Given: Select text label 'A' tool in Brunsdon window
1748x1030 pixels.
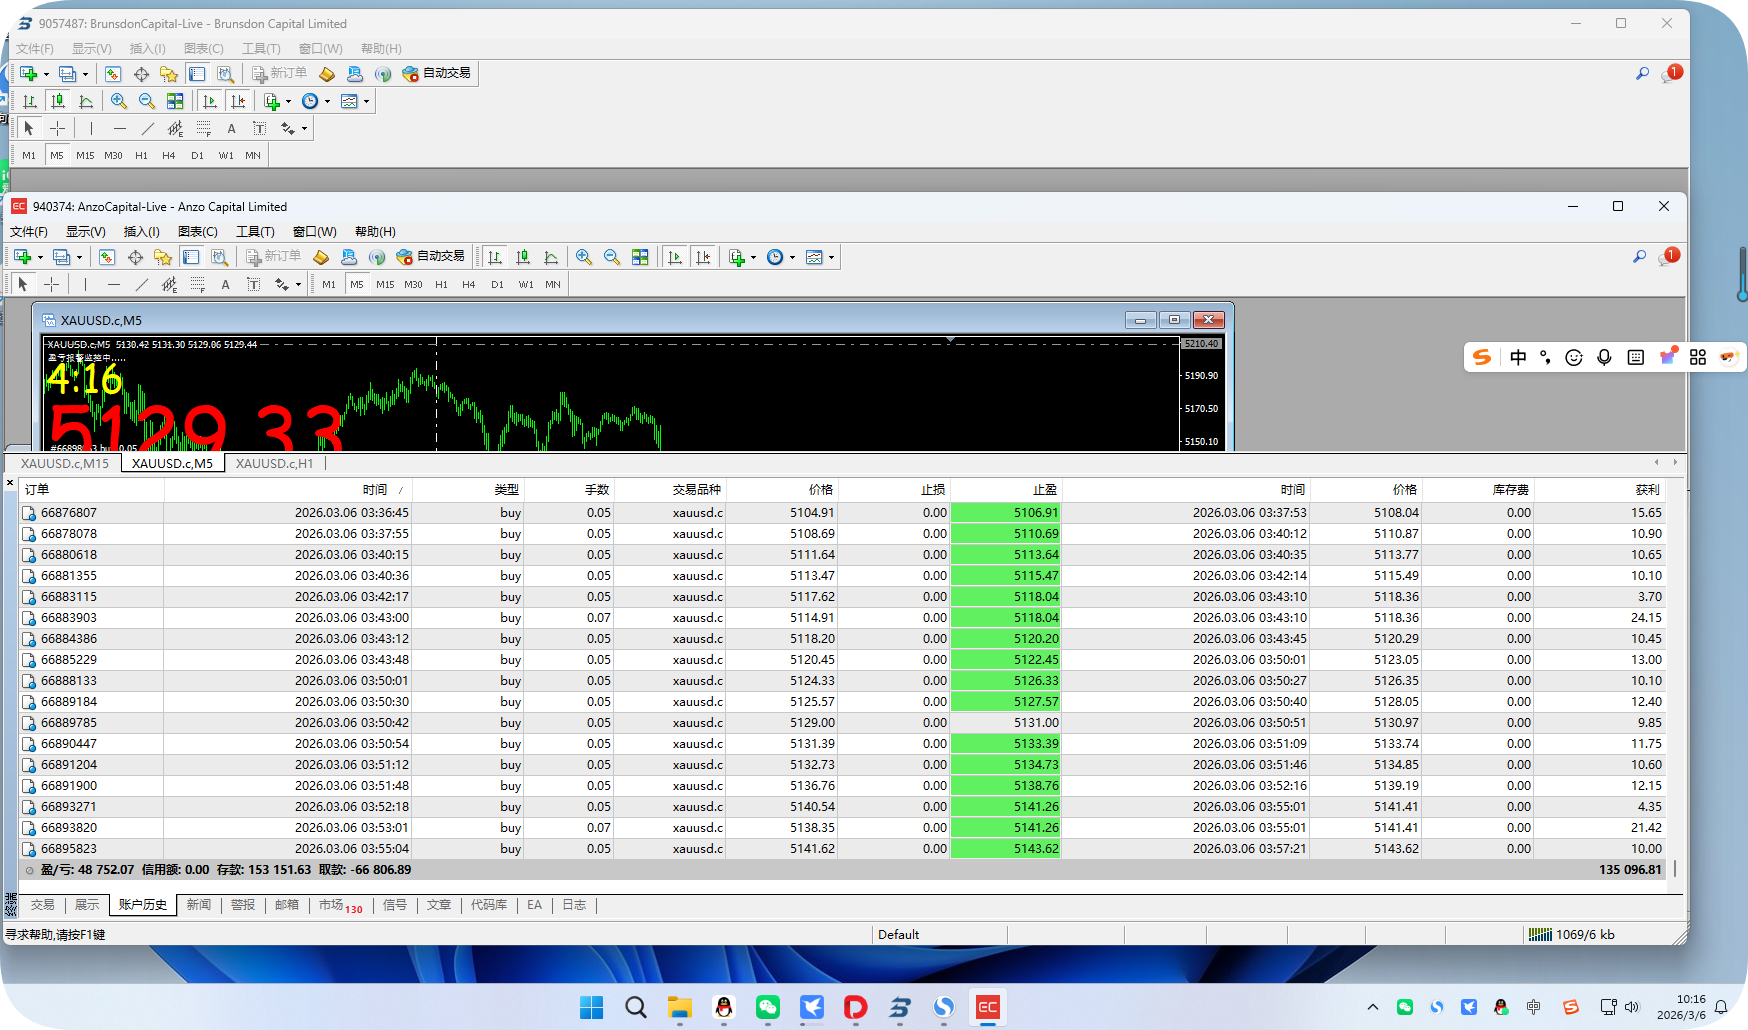Looking at the screenshot, I should point(231,128).
